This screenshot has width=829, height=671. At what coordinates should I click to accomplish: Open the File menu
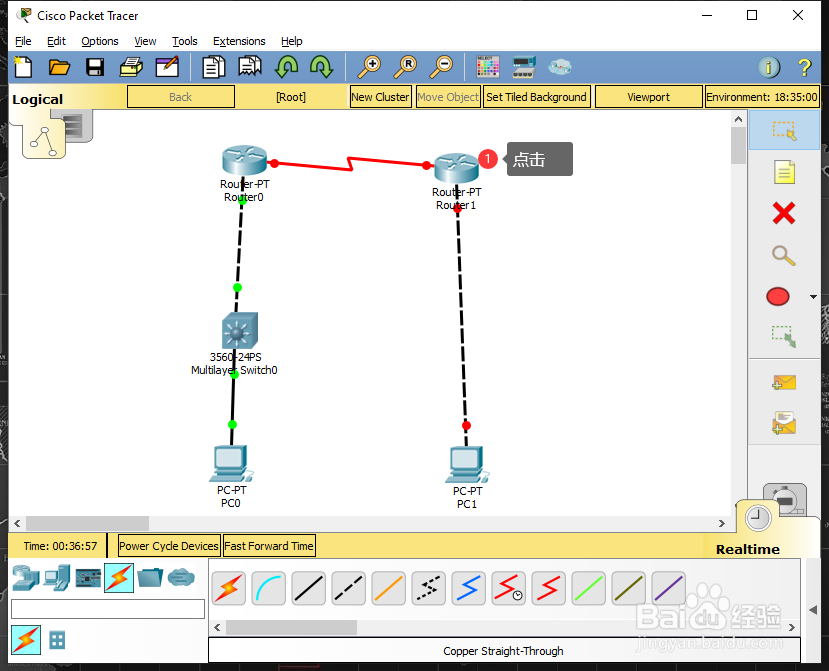tap(23, 41)
